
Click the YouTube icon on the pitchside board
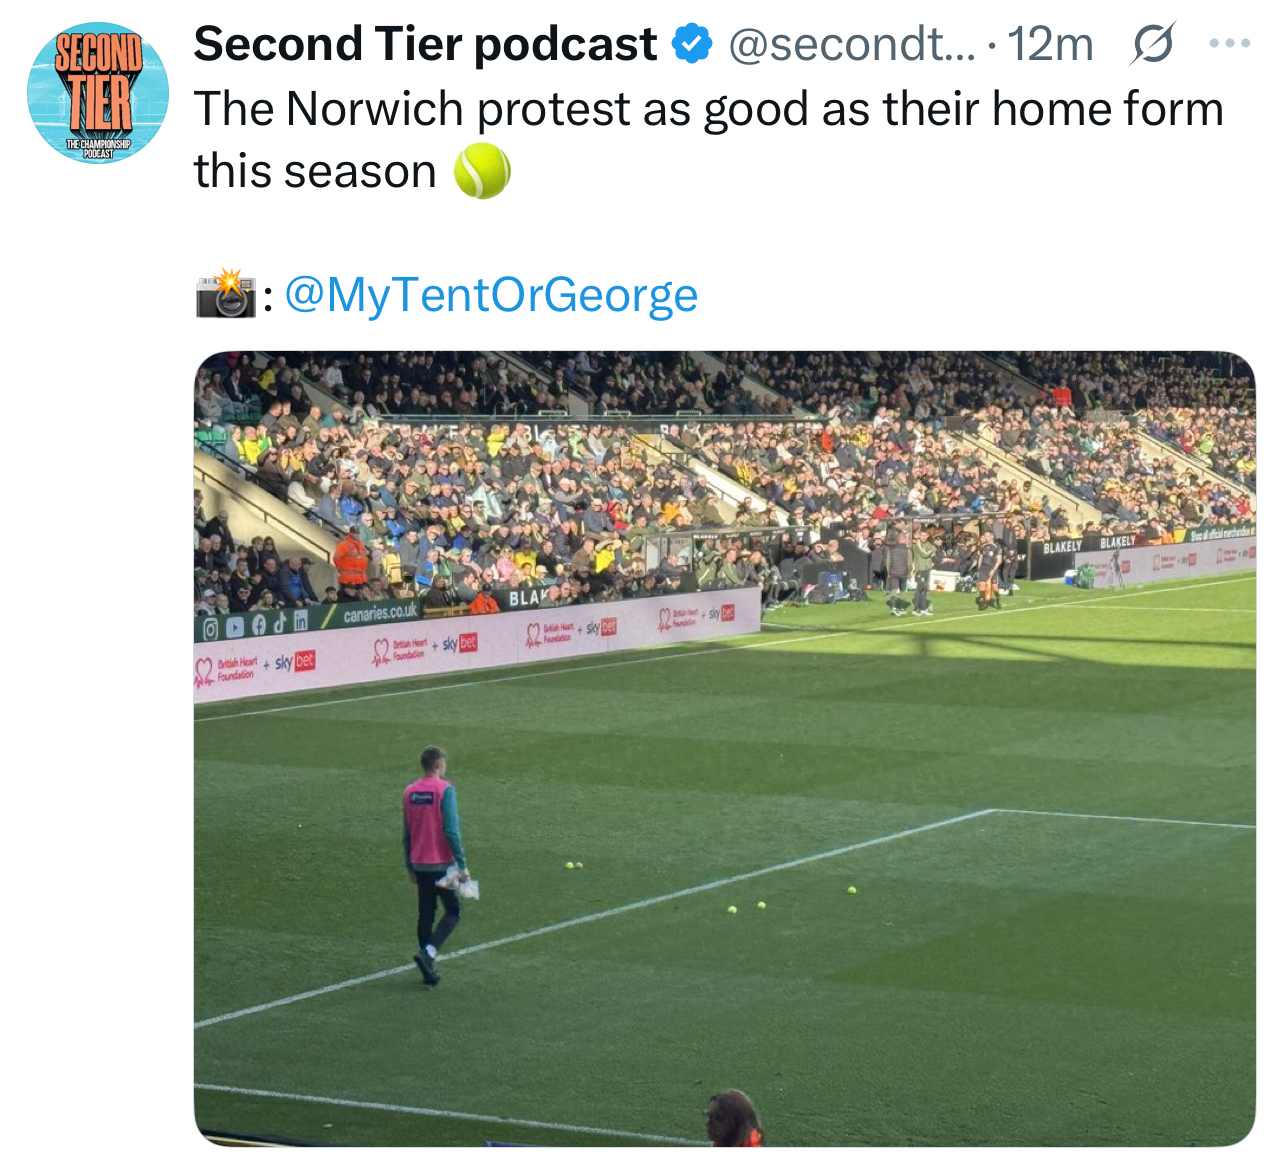click(x=234, y=627)
